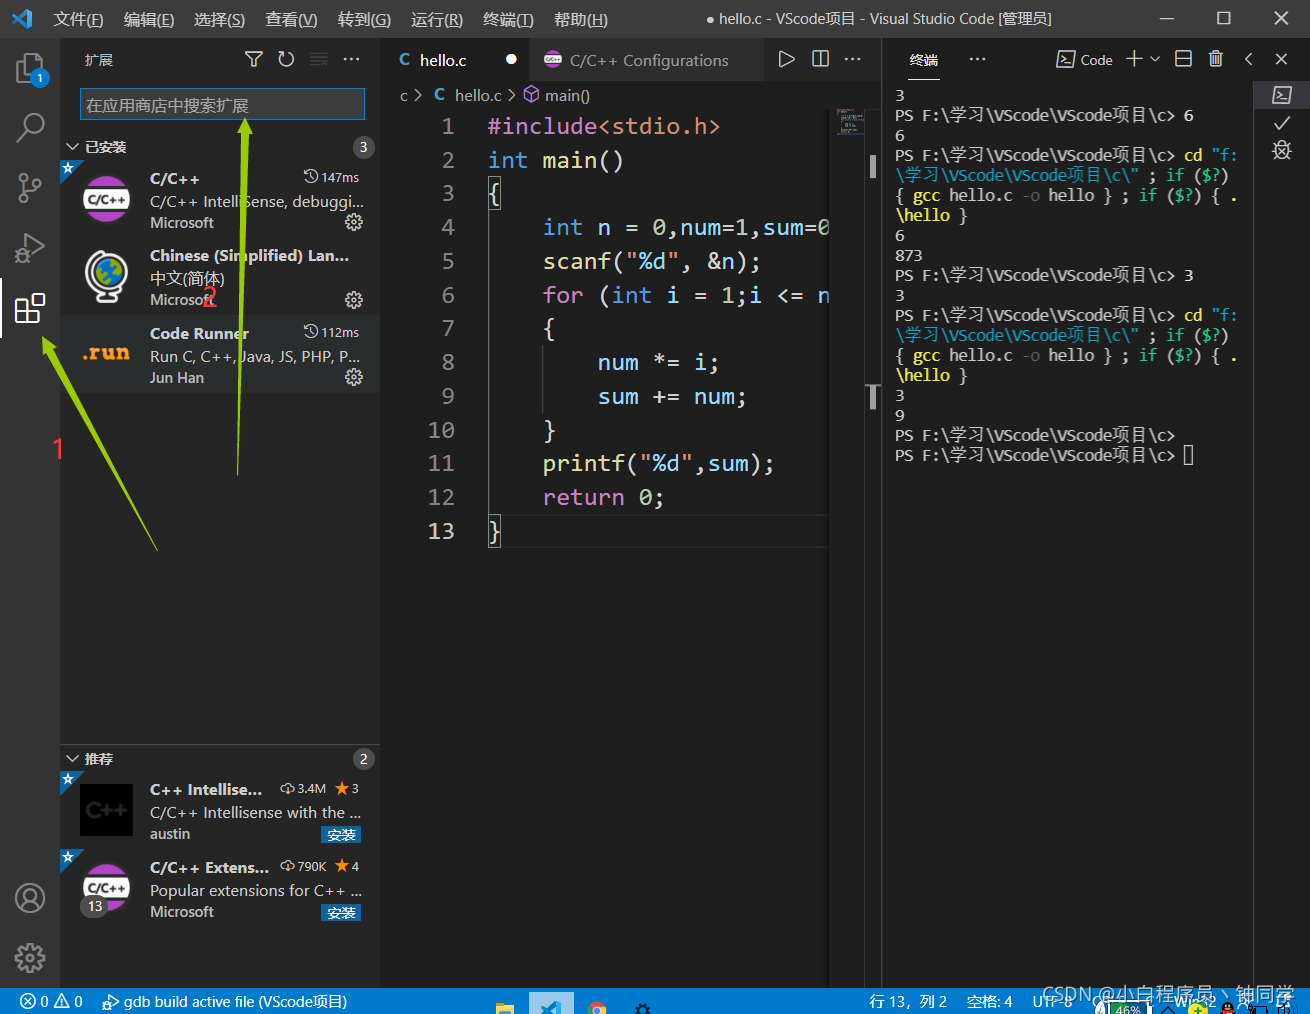
Task: Open the Search view in activity bar
Action: [x=30, y=127]
